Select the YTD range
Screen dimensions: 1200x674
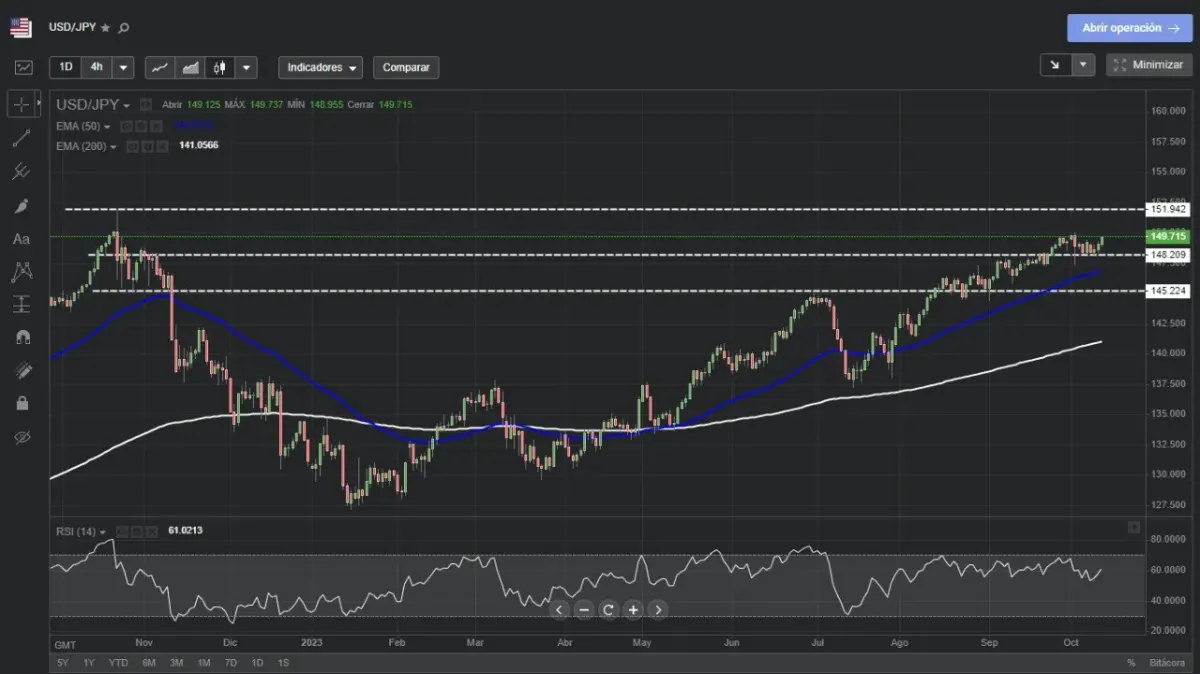point(118,663)
